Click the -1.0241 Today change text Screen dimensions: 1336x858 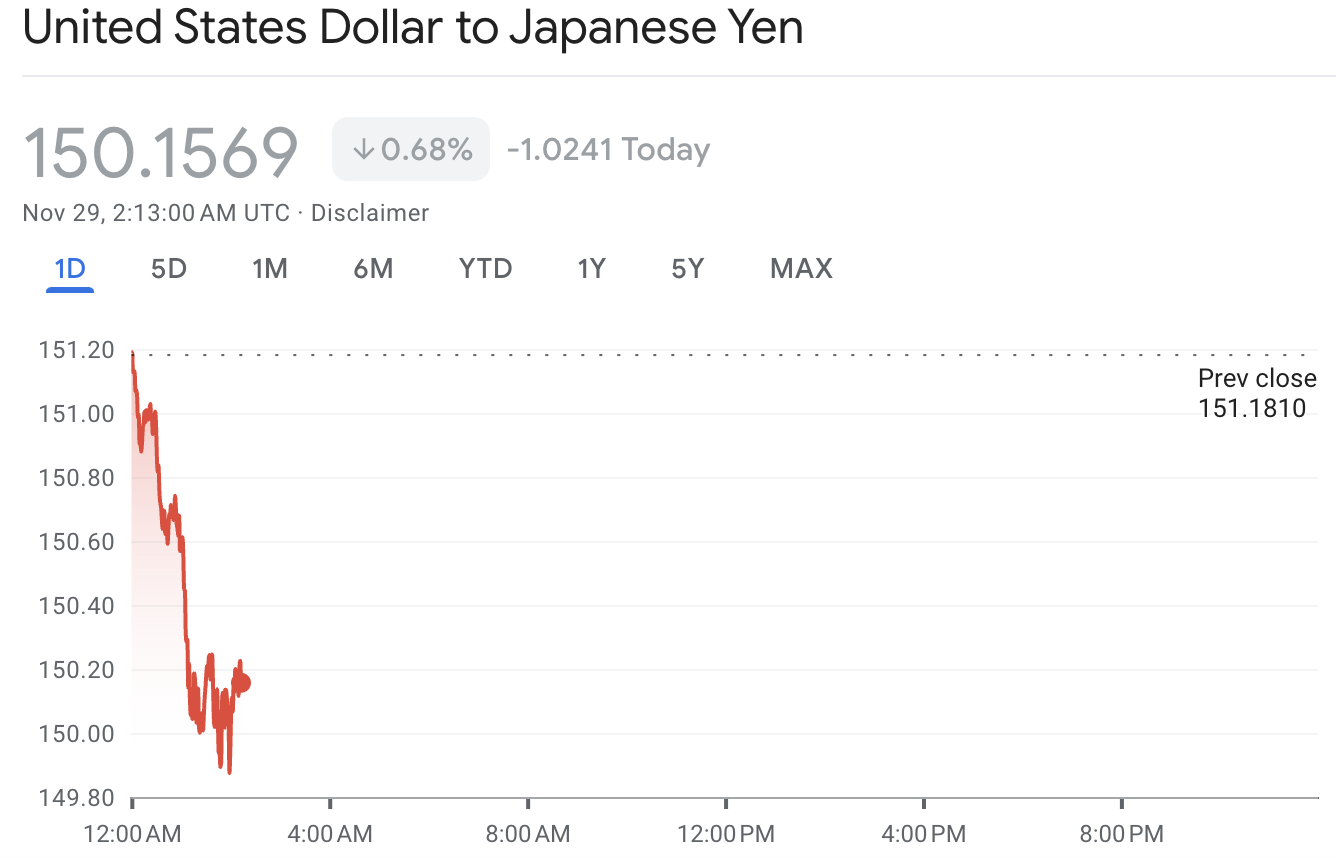pyautogui.click(x=608, y=150)
